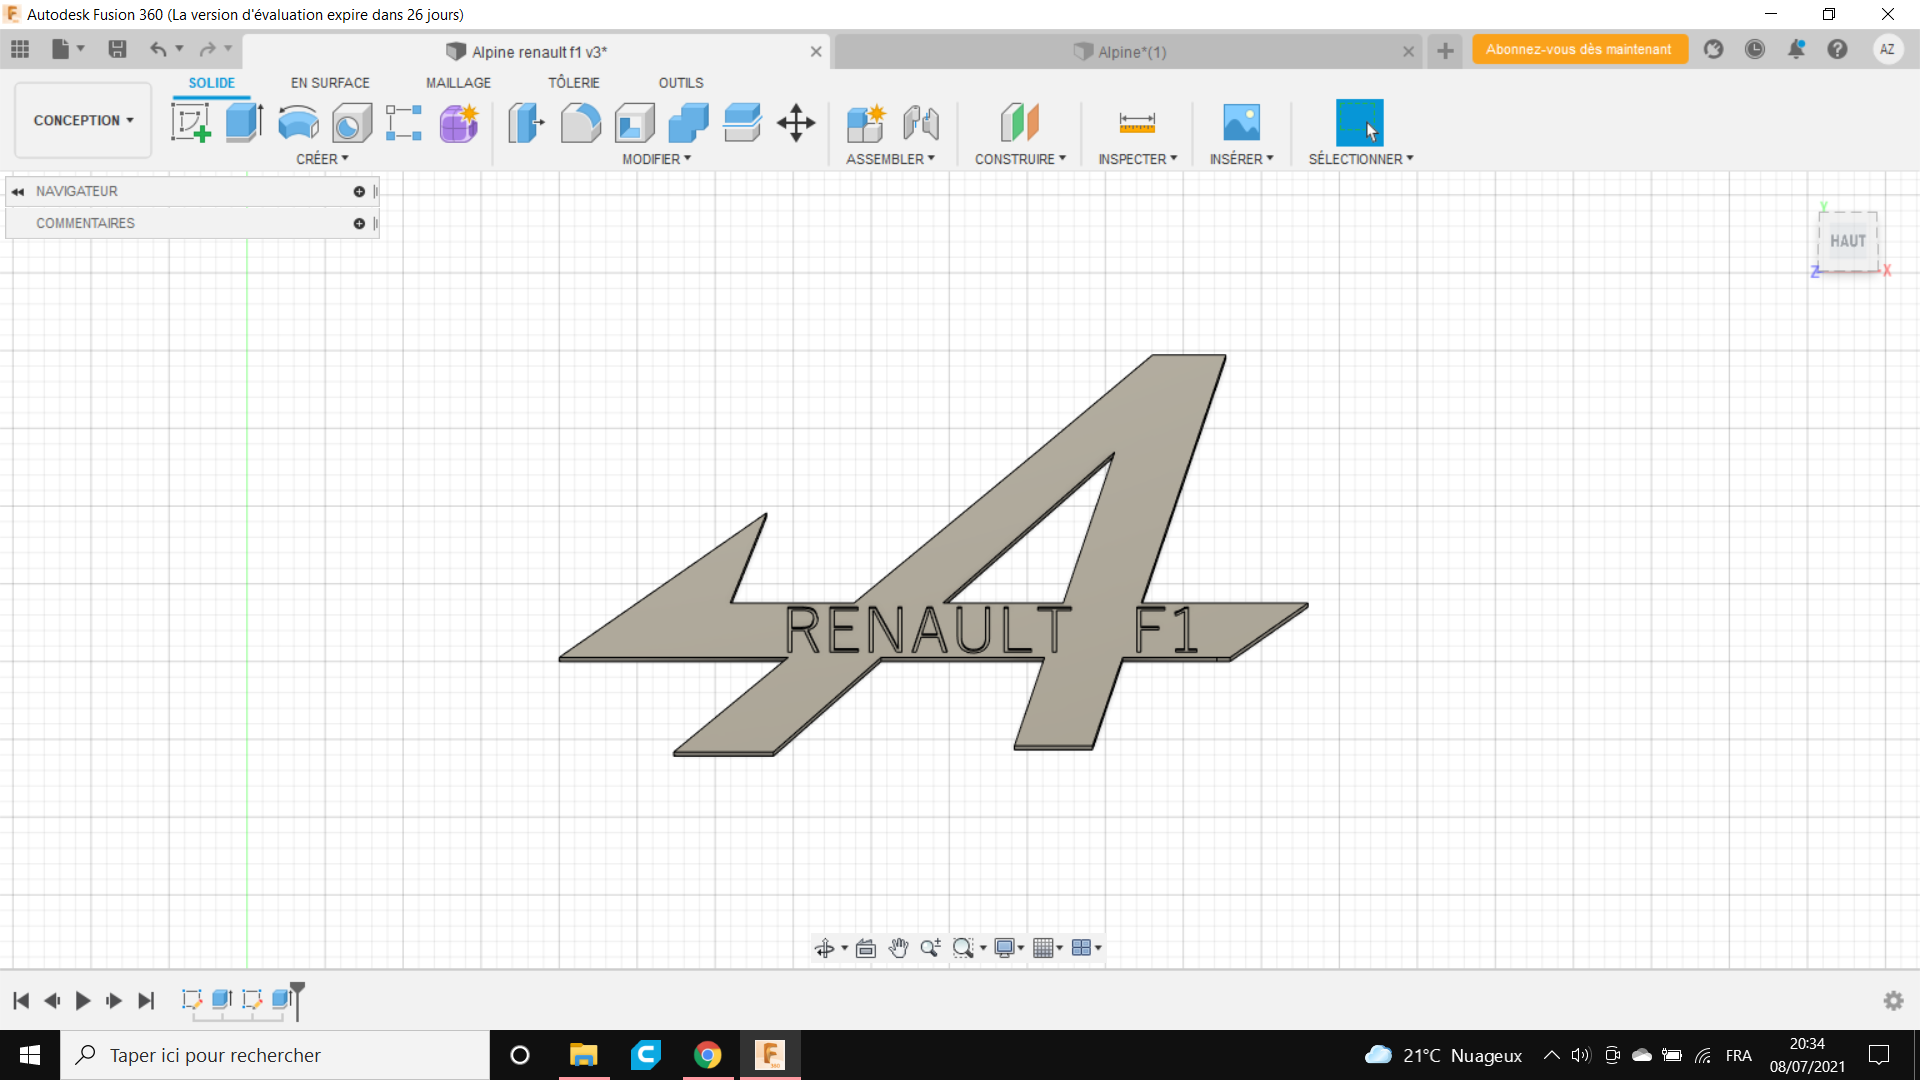Image resolution: width=1920 pixels, height=1080 pixels.
Task: Click the Move/Copy arrows tool
Action: pos(796,123)
